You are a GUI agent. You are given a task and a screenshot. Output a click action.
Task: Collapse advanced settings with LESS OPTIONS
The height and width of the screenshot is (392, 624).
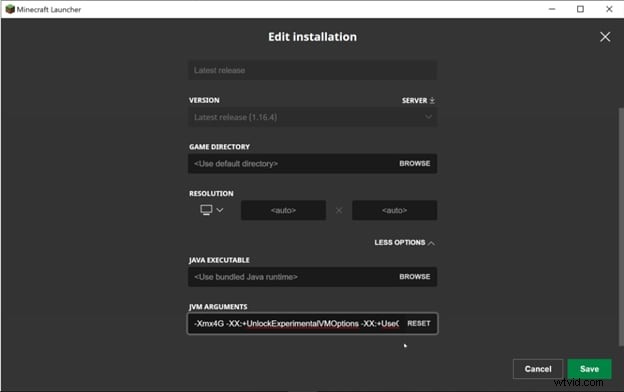404,242
